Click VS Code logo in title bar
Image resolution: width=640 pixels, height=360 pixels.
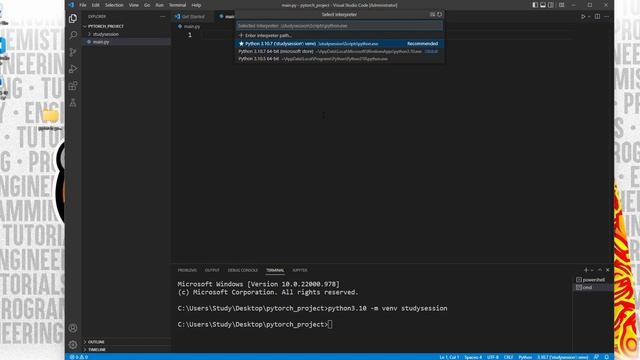click(x=71, y=5)
